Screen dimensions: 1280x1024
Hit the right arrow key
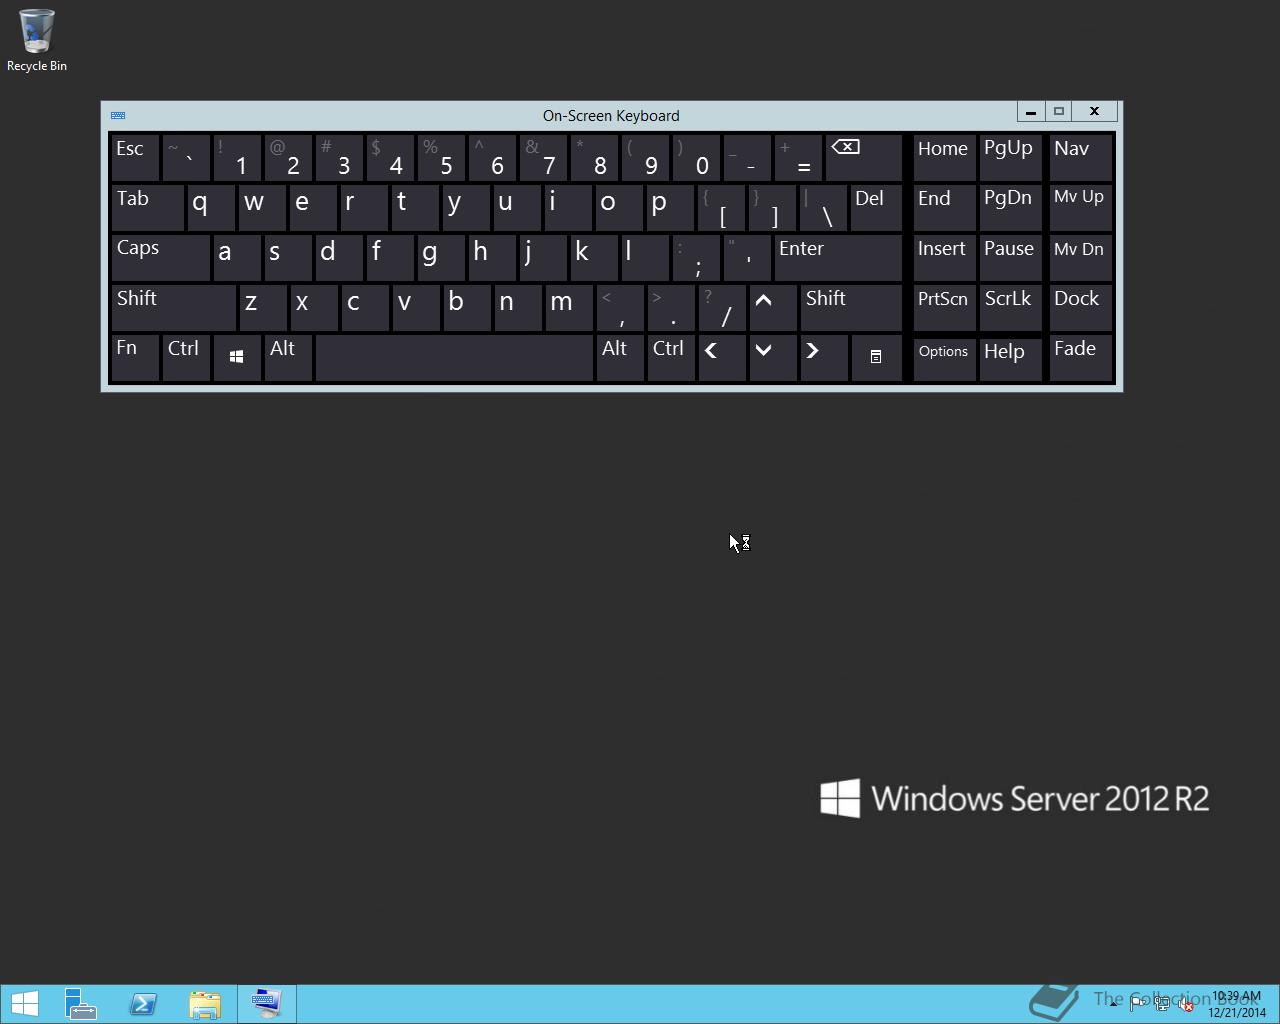[823, 358]
